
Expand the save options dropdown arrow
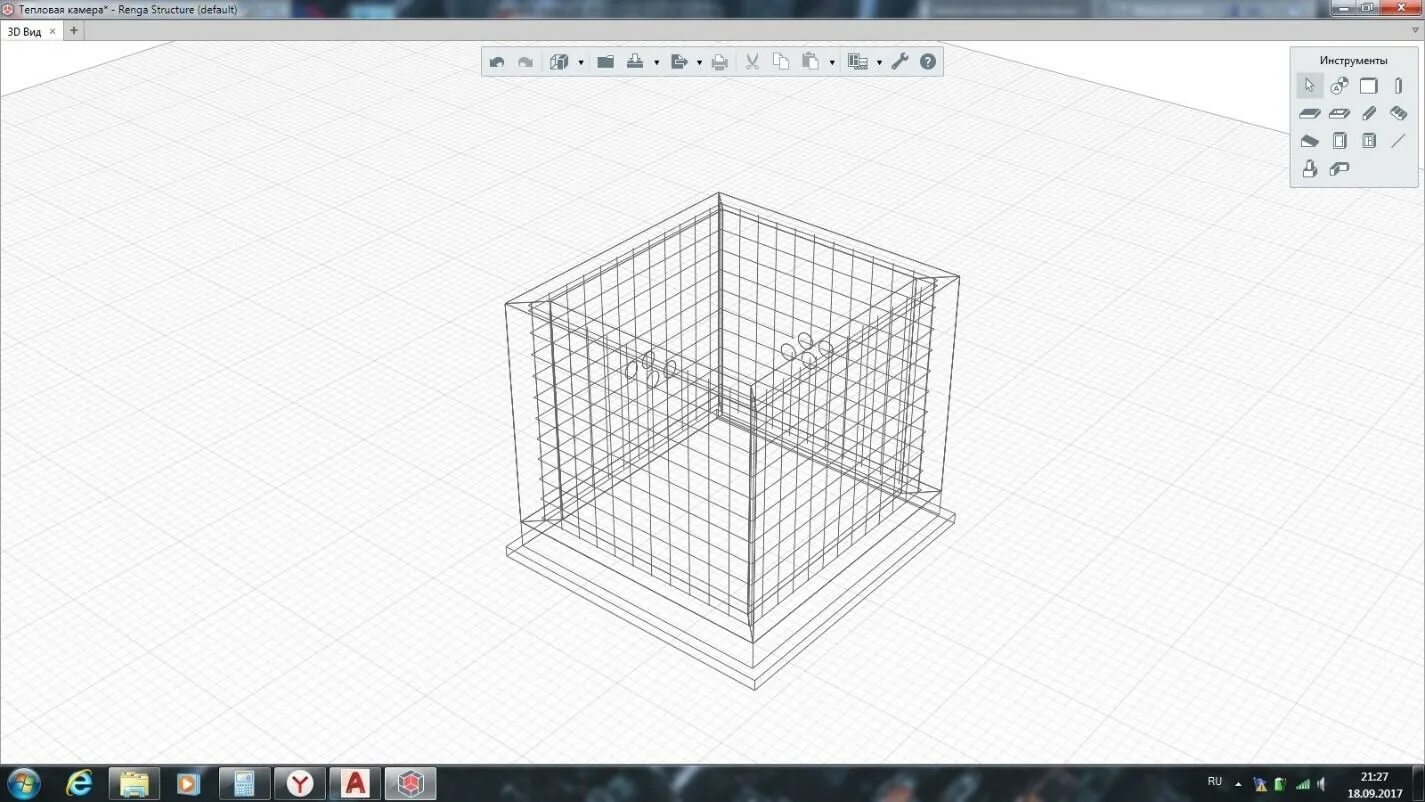point(656,63)
